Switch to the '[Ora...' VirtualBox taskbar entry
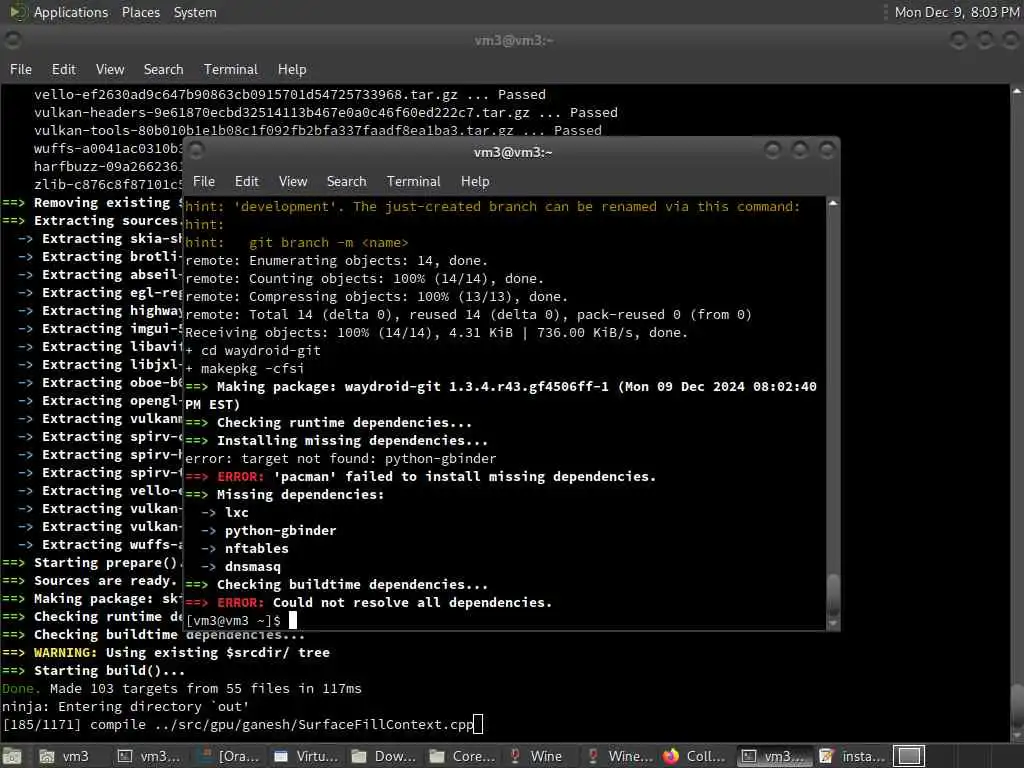The width and height of the screenshot is (1024, 768). coord(229,756)
